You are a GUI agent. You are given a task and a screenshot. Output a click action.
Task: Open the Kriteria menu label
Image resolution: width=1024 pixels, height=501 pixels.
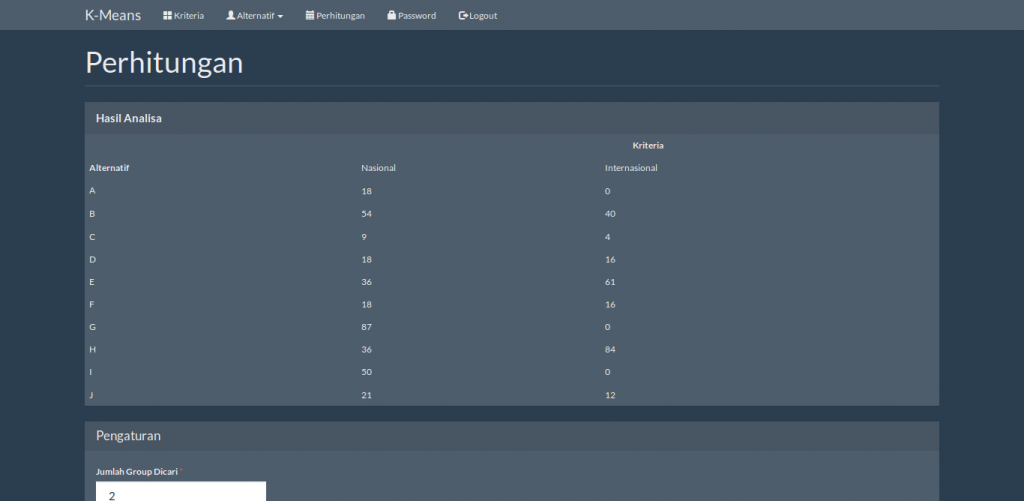(189, 16)
